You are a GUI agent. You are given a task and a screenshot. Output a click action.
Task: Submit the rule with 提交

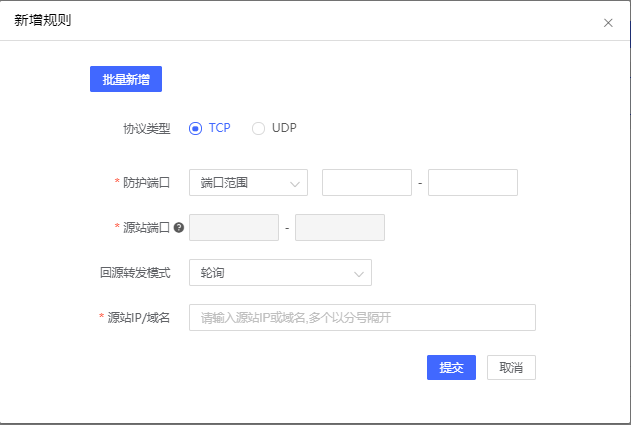click(x=451, y=367)
